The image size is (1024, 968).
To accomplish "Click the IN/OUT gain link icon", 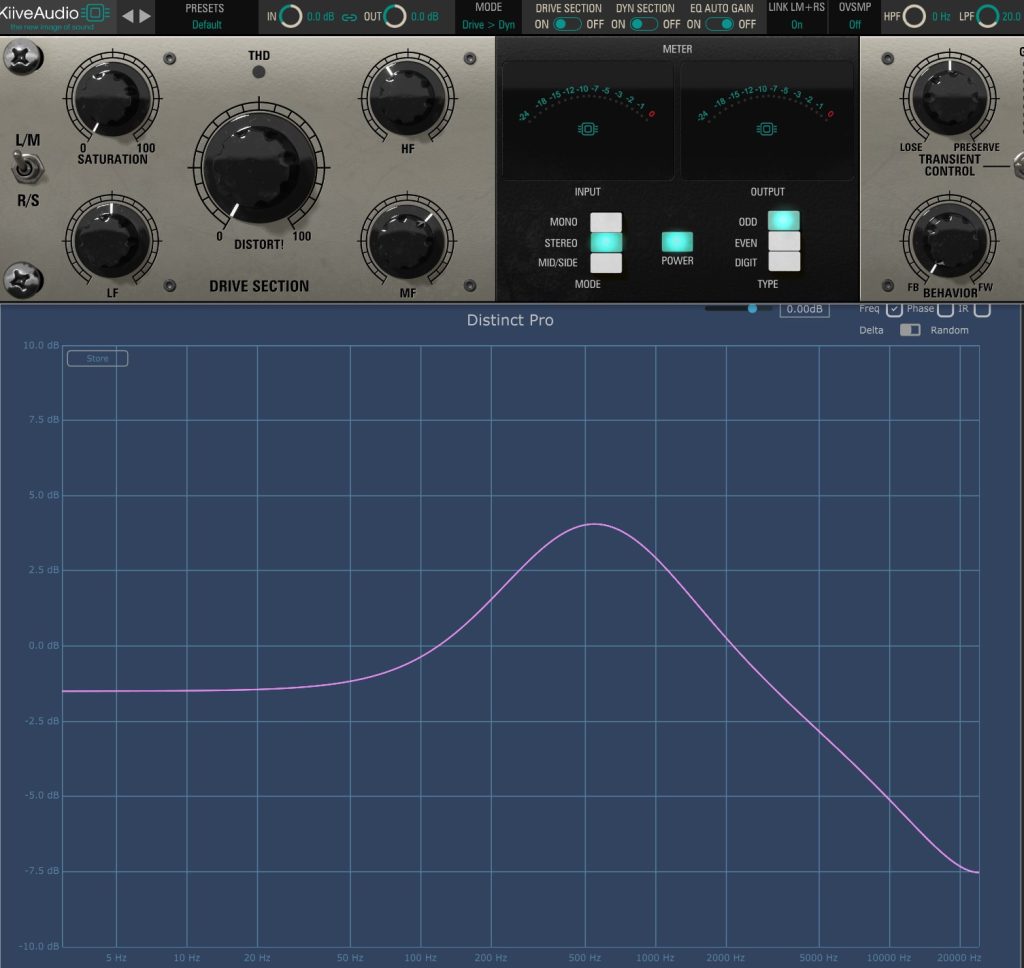I will point(349,17).
